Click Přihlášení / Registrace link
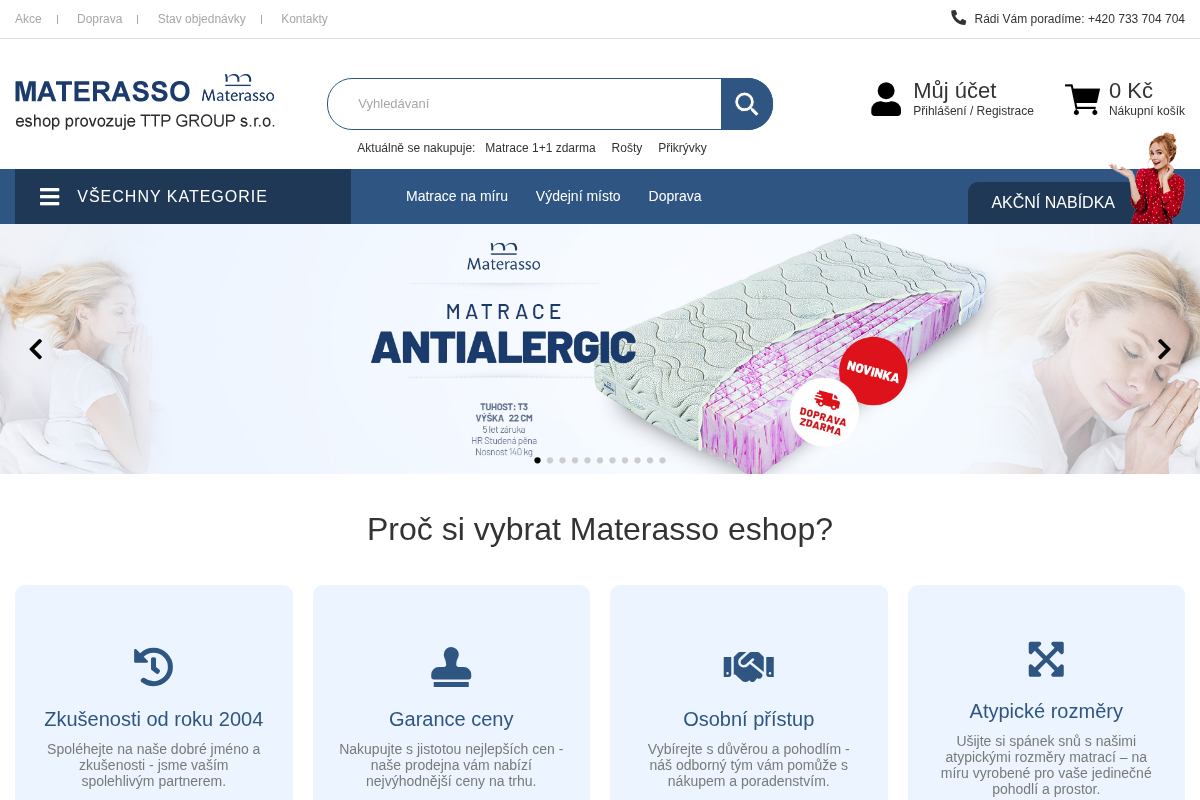 pyautogui.click(x=973, y=111)
